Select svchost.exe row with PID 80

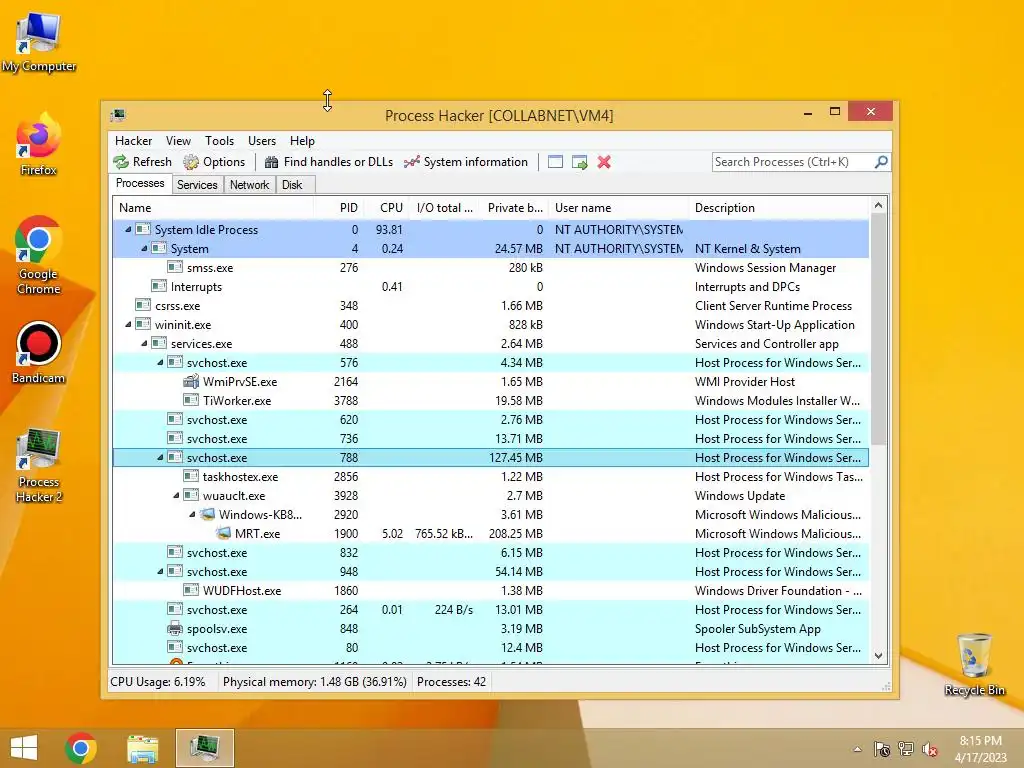point(490,648)
